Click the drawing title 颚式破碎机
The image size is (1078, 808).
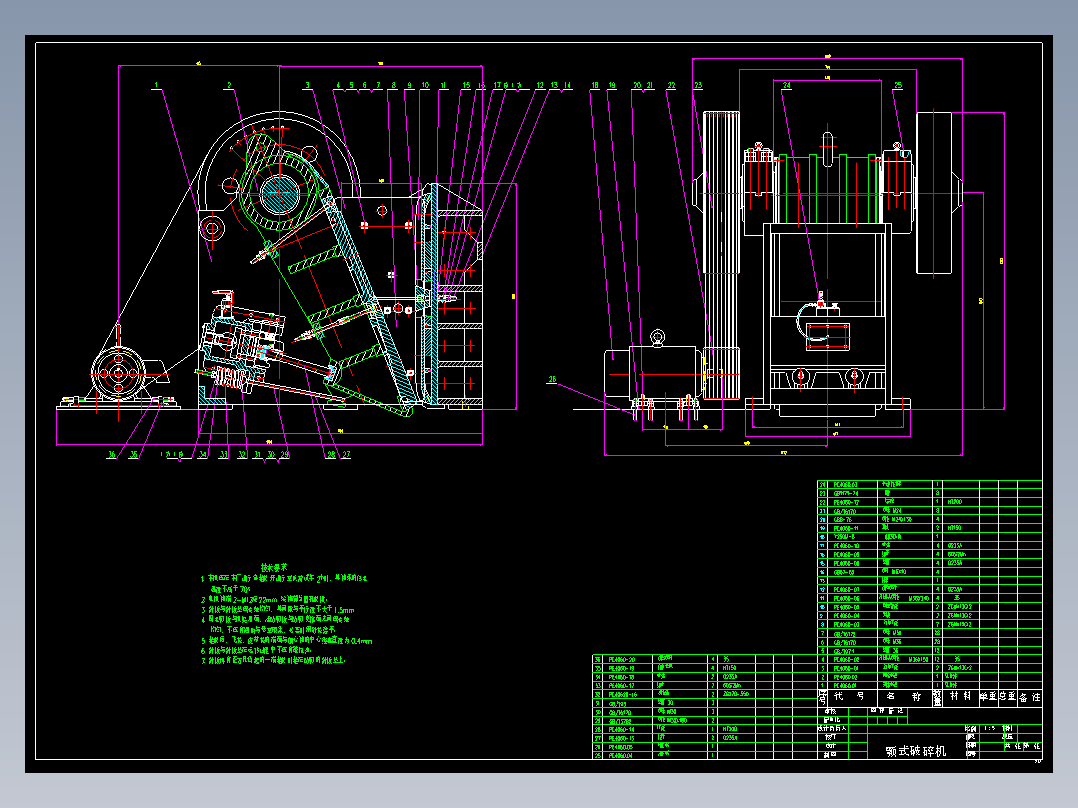[x=916, y=751]
